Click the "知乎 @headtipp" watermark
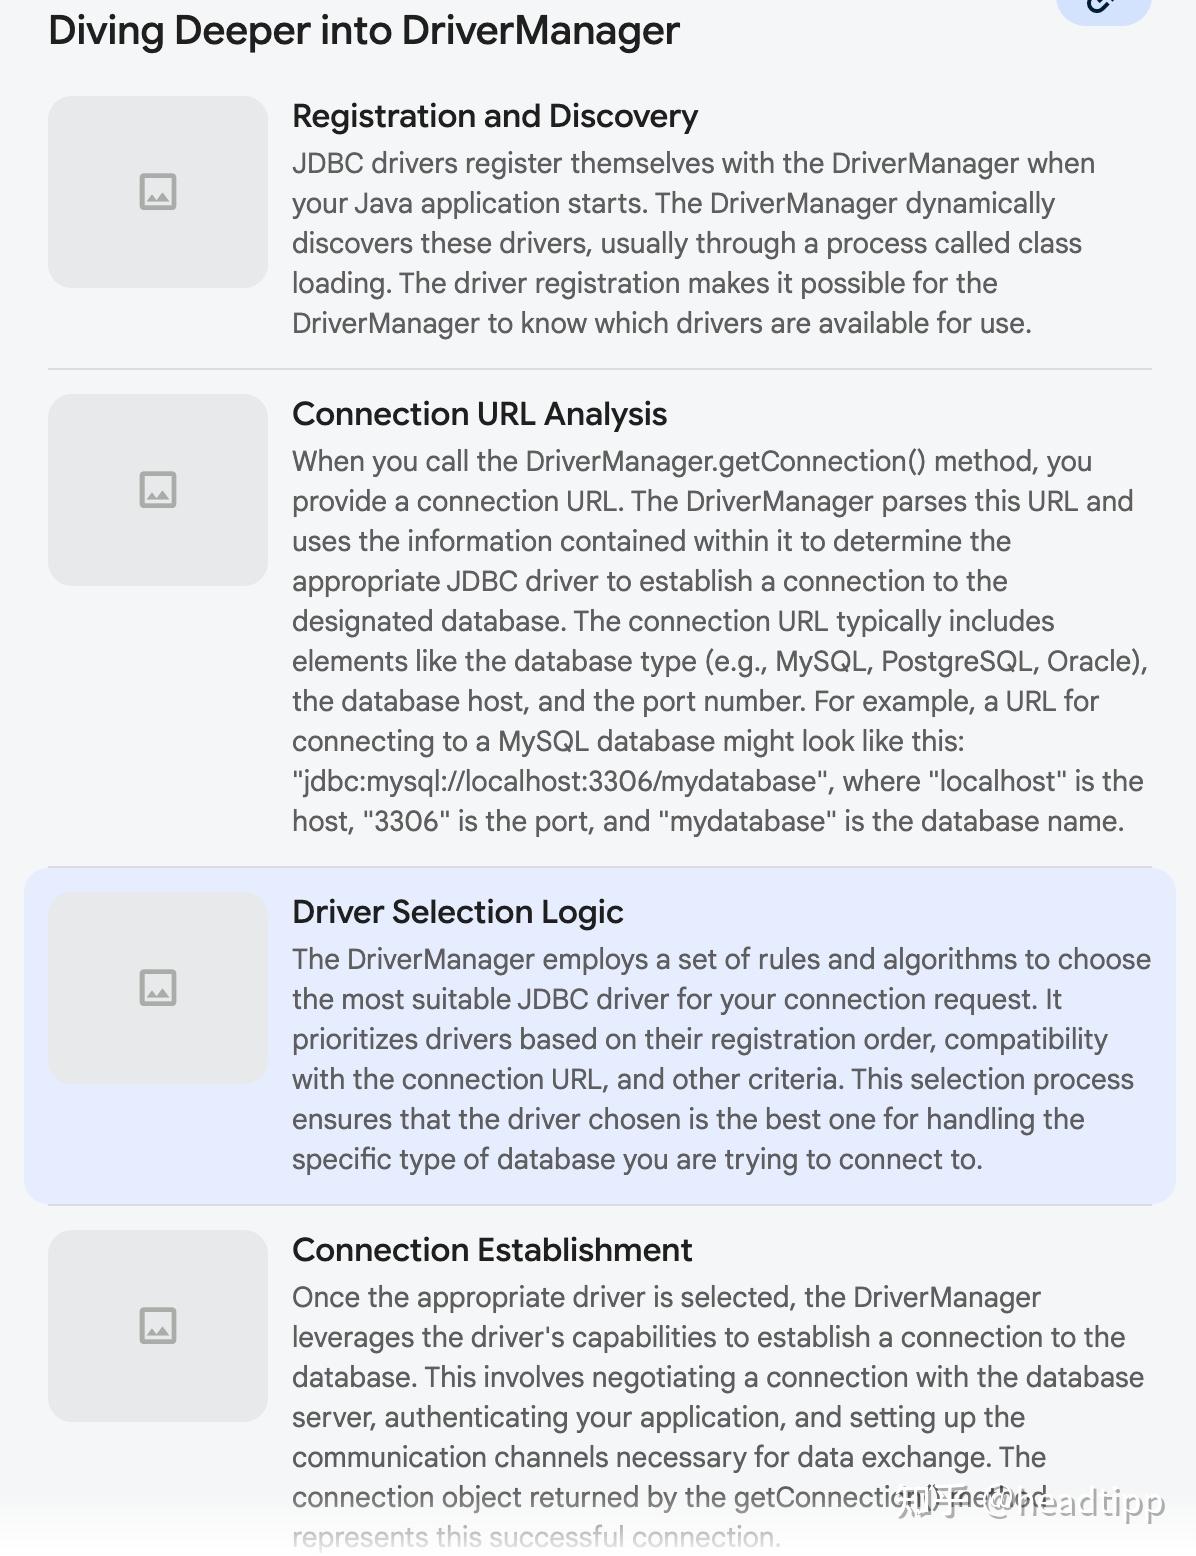 coord(1030,1502)
